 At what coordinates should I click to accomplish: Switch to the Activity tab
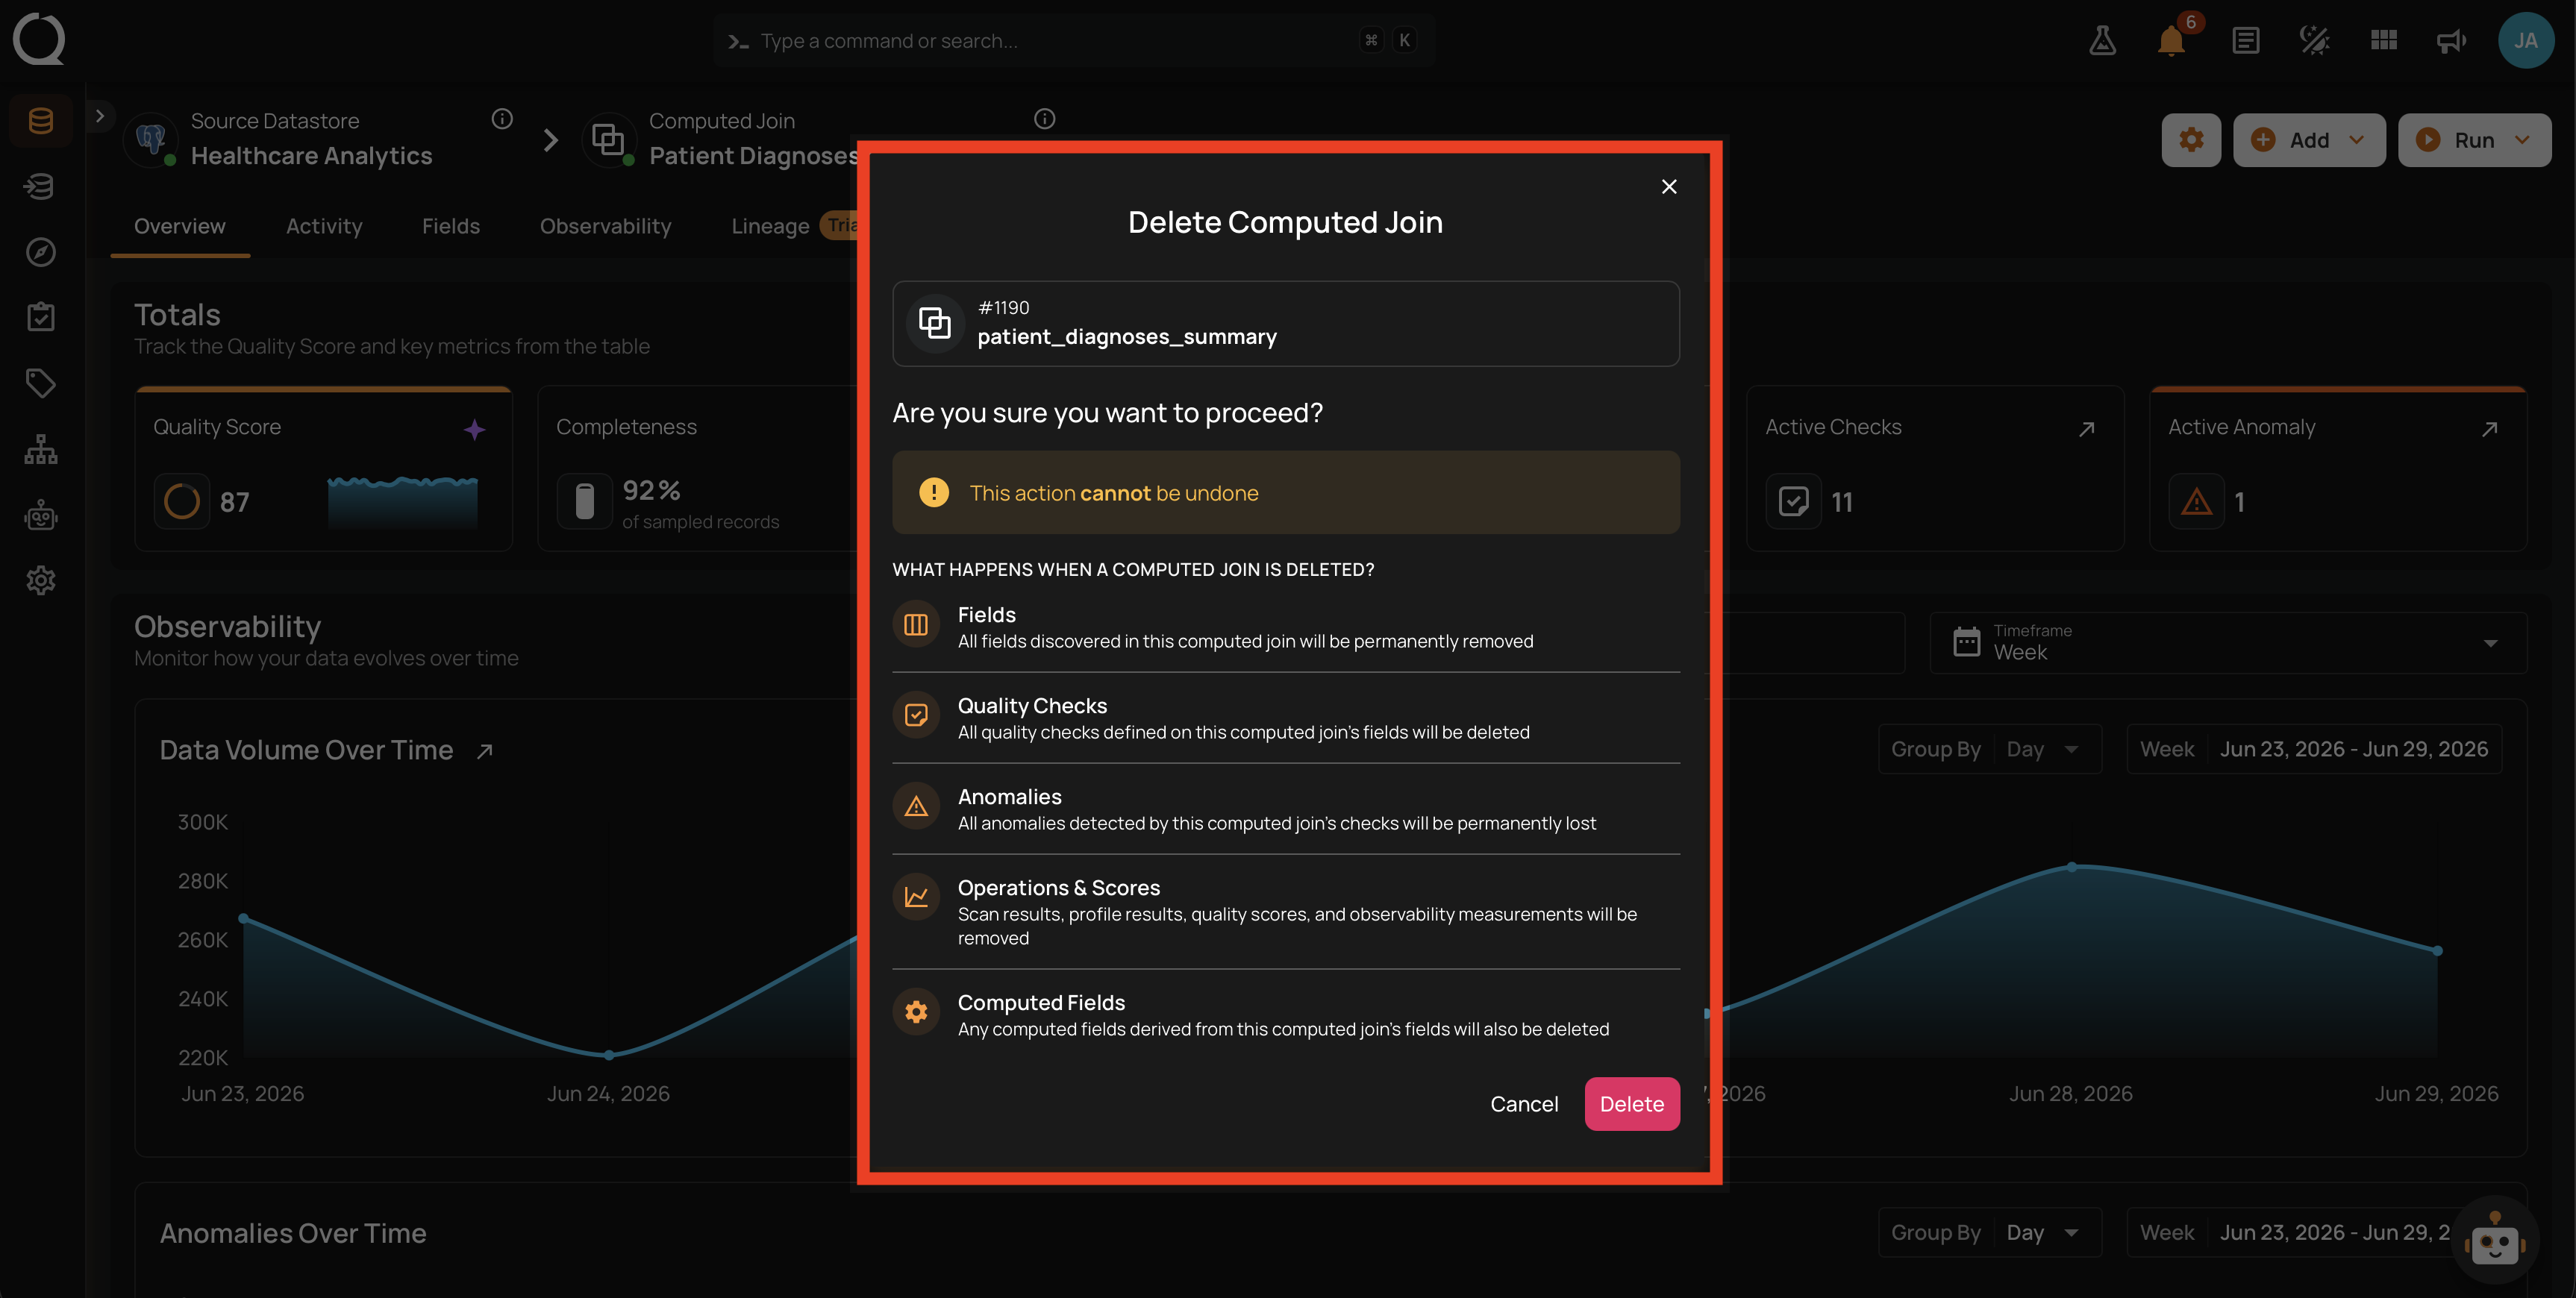point(324,226)
